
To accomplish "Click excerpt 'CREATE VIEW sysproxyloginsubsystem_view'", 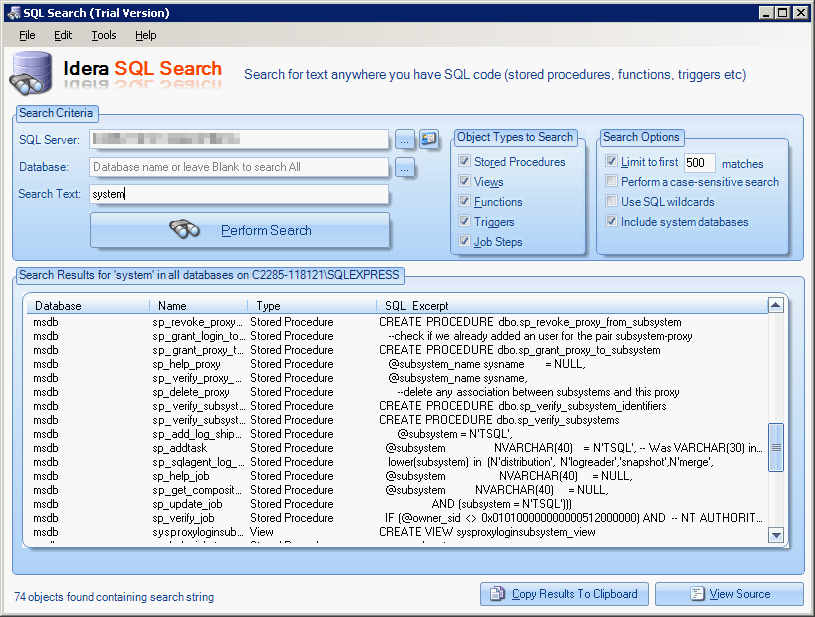I will pos(487,533).
